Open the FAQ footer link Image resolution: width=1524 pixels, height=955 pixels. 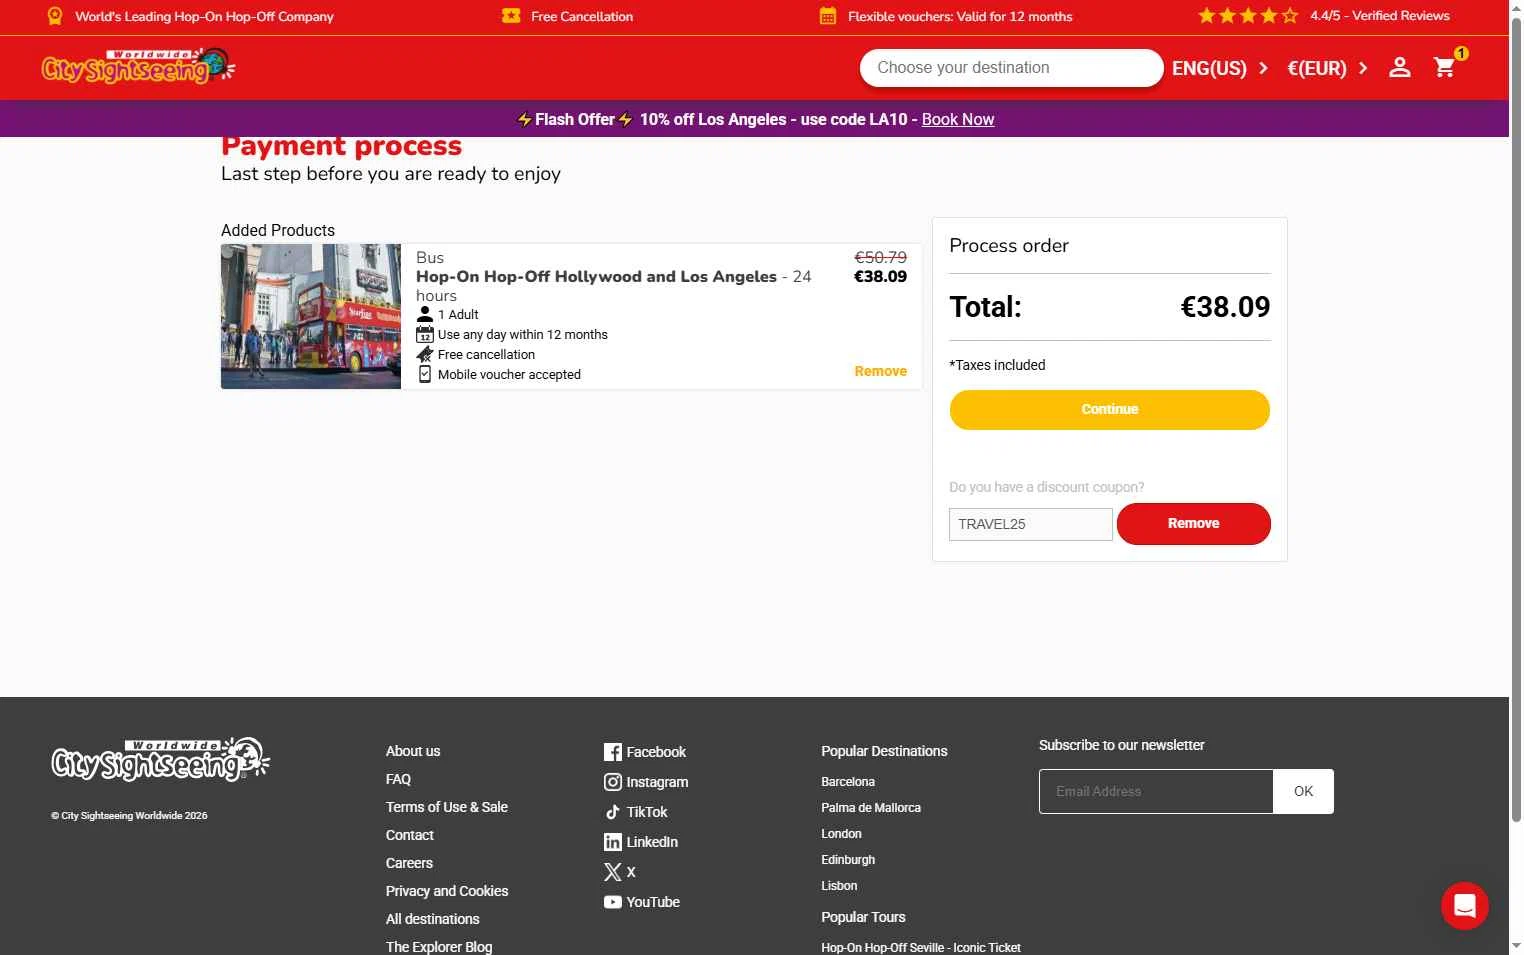(x=398, y=779)
